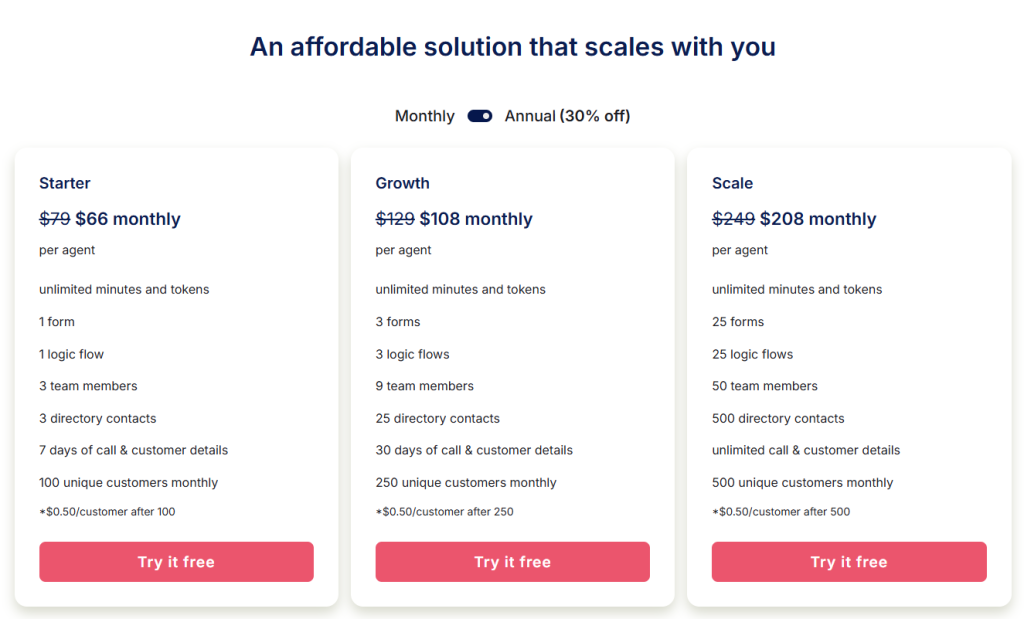Select the Growth plan heading
Image resolution: width=1024 pixels, height=619 pixels.
[x=402, y=183]
